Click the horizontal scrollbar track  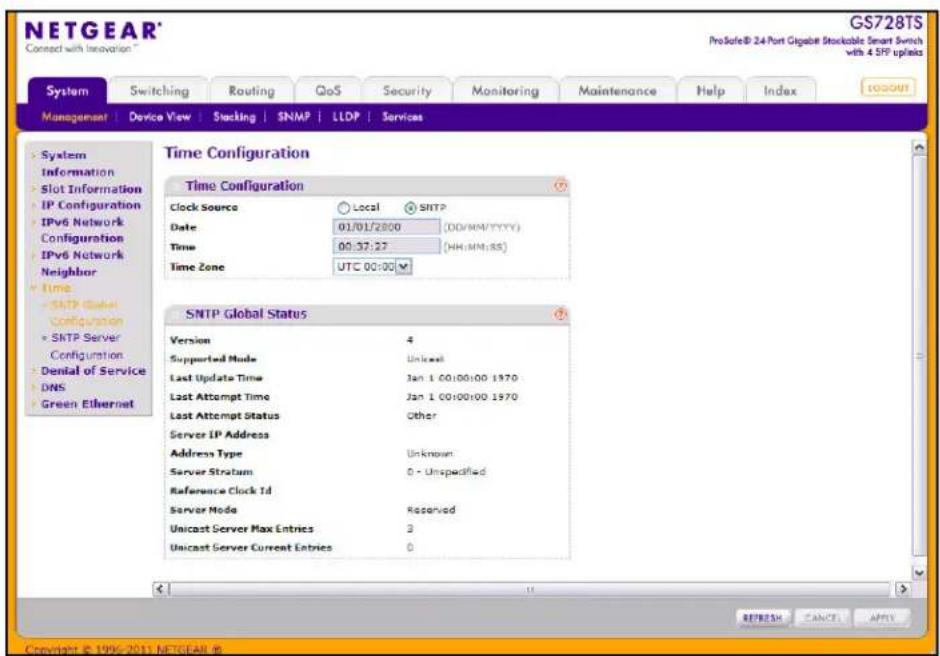(x=531, y=589)
